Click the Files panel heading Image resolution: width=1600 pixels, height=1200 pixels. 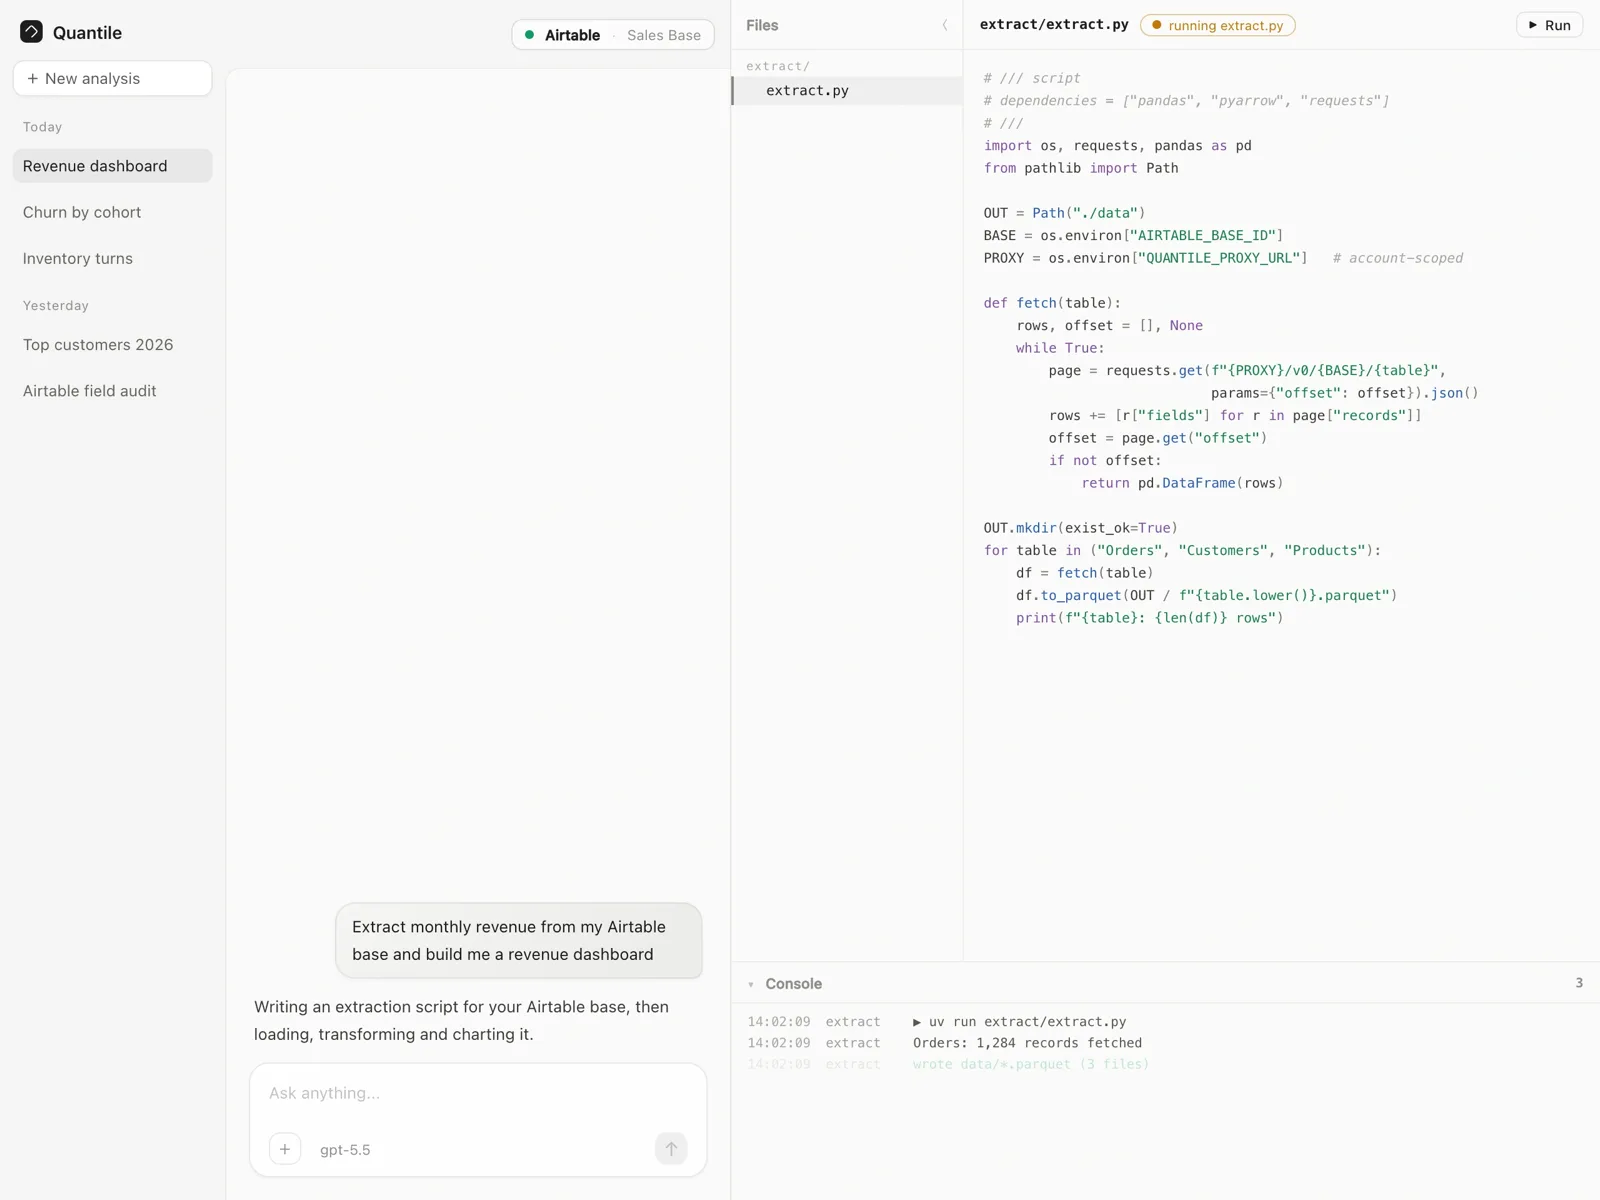(x=762, y=25)
